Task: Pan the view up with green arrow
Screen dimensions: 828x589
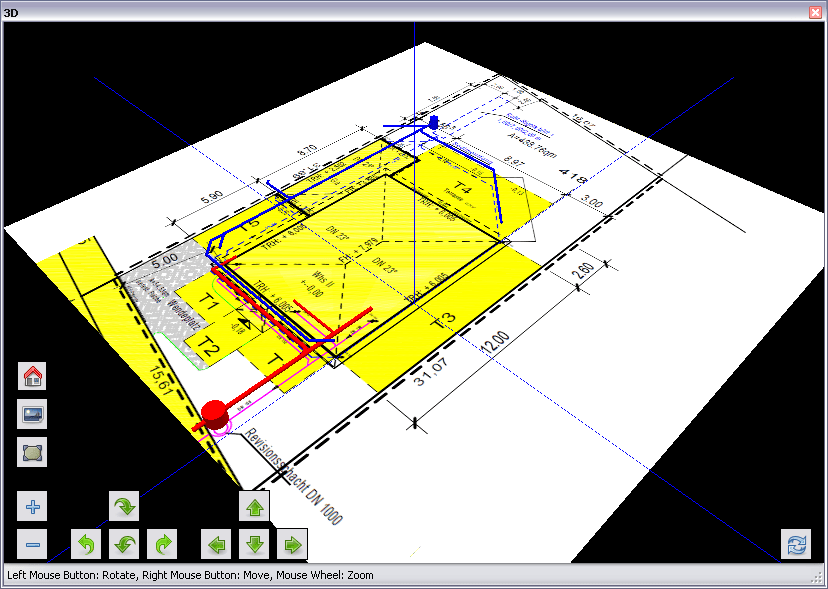Action: [x=254, y=507]
